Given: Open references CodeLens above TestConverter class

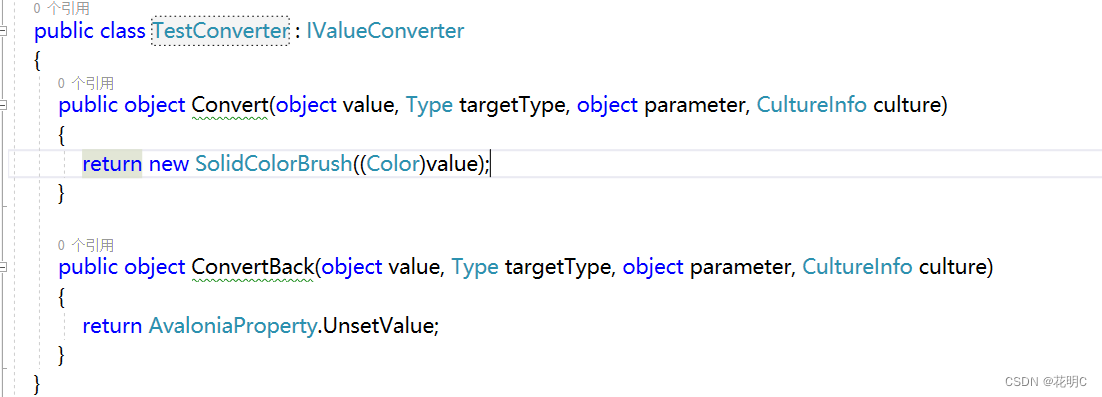Looking at the screenshot, I should pyautogui.click(x=61, y=8).
